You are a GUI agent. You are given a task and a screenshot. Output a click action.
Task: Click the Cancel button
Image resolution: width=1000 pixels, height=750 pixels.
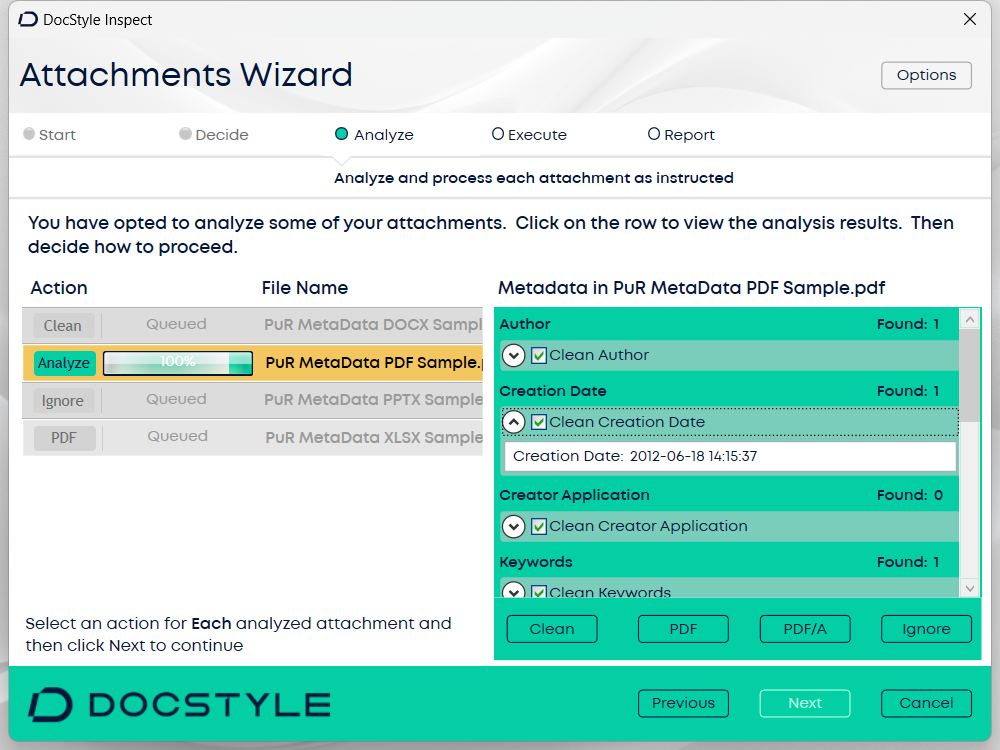[x=926, y=703]
